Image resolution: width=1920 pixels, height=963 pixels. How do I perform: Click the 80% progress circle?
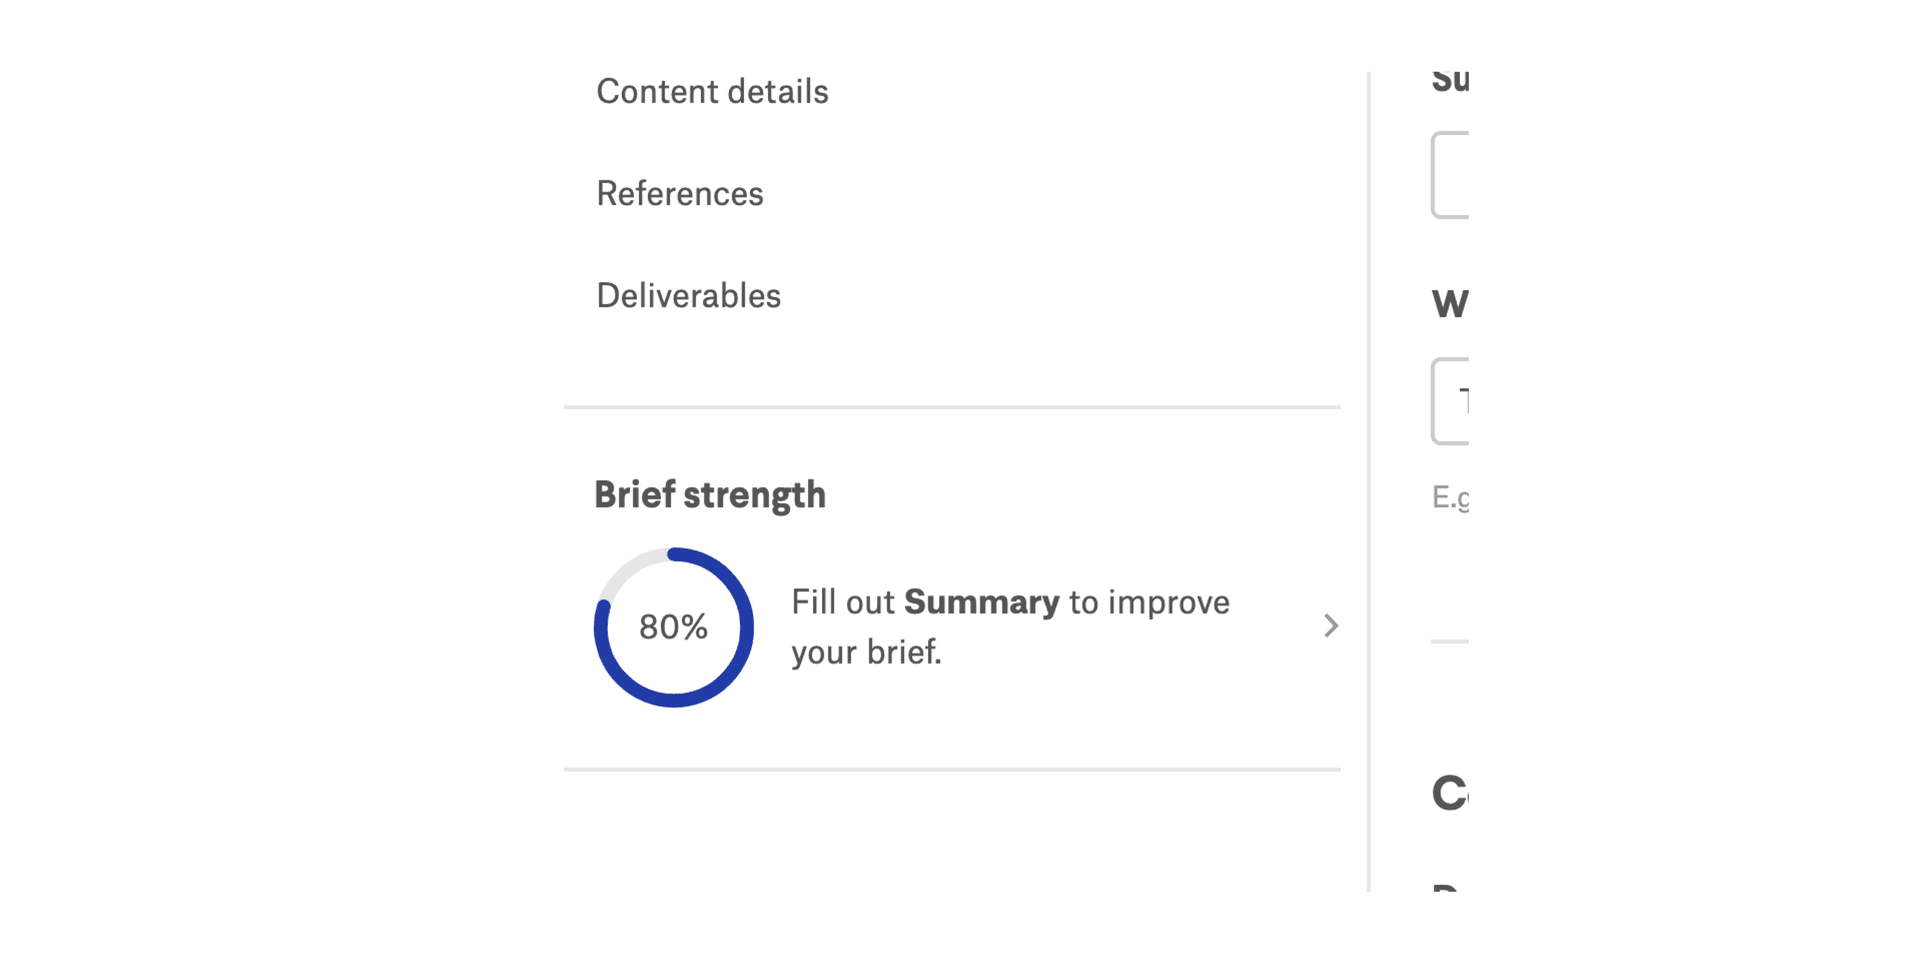(x=674, y=627)
